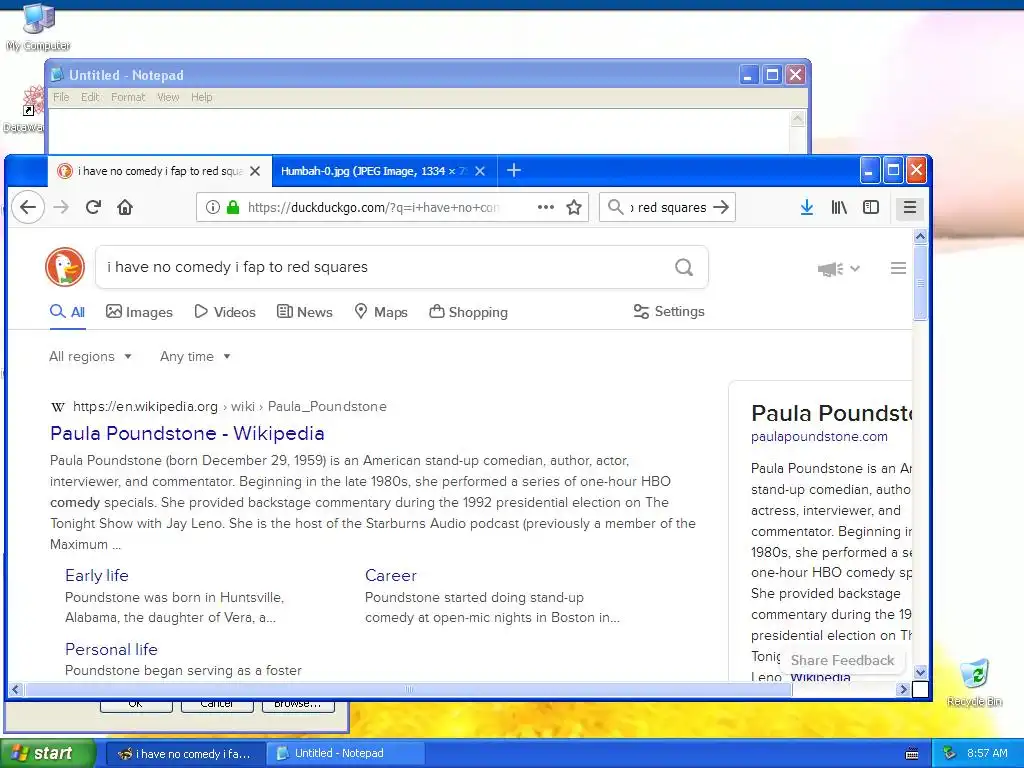Screen dimensions: 1024x768
Task: Open Notepad's Help menu
Action: pos(202,97)
